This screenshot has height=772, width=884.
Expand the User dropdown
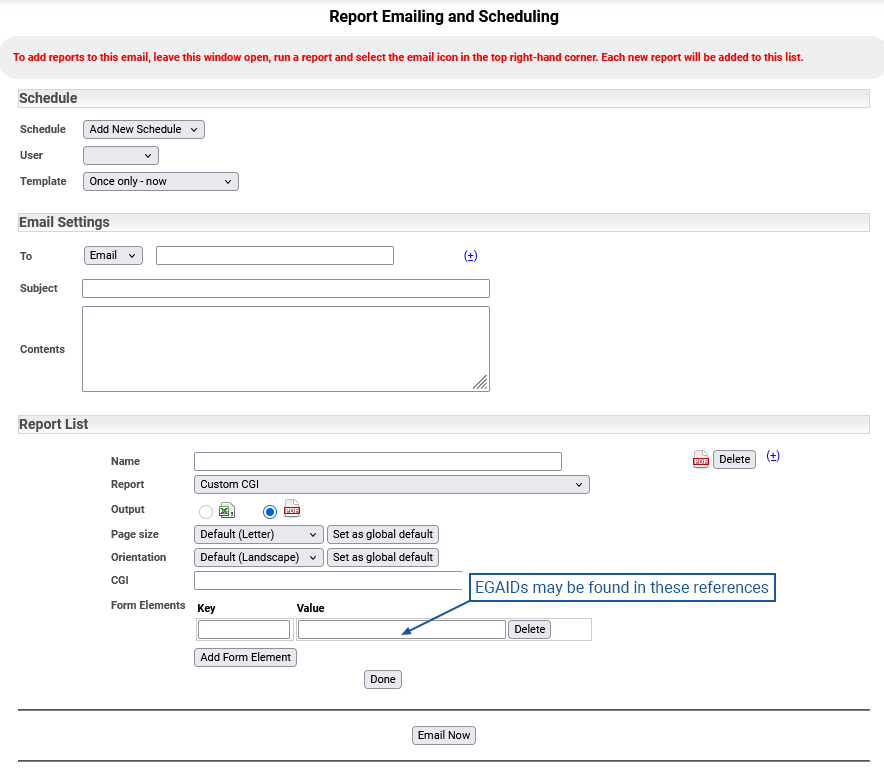[121, 155]
